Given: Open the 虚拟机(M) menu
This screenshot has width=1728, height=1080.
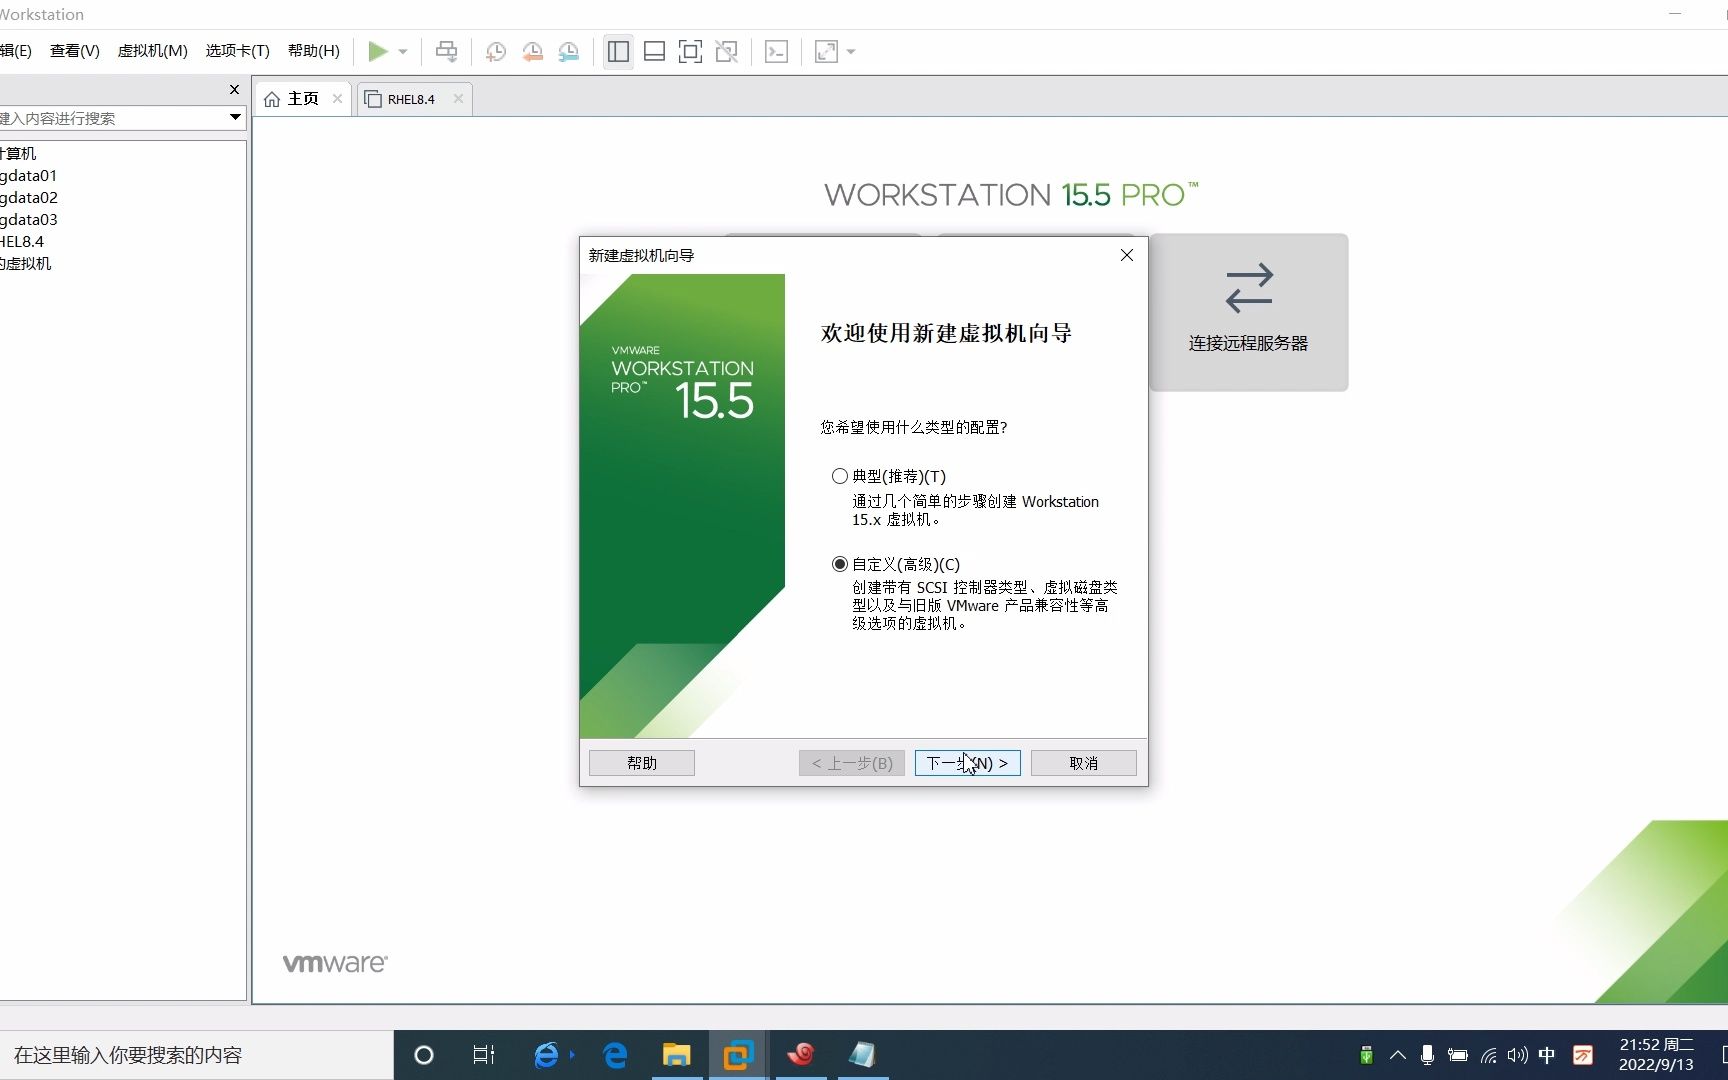Looking at the screenshot, I should [x=152, y=50].
